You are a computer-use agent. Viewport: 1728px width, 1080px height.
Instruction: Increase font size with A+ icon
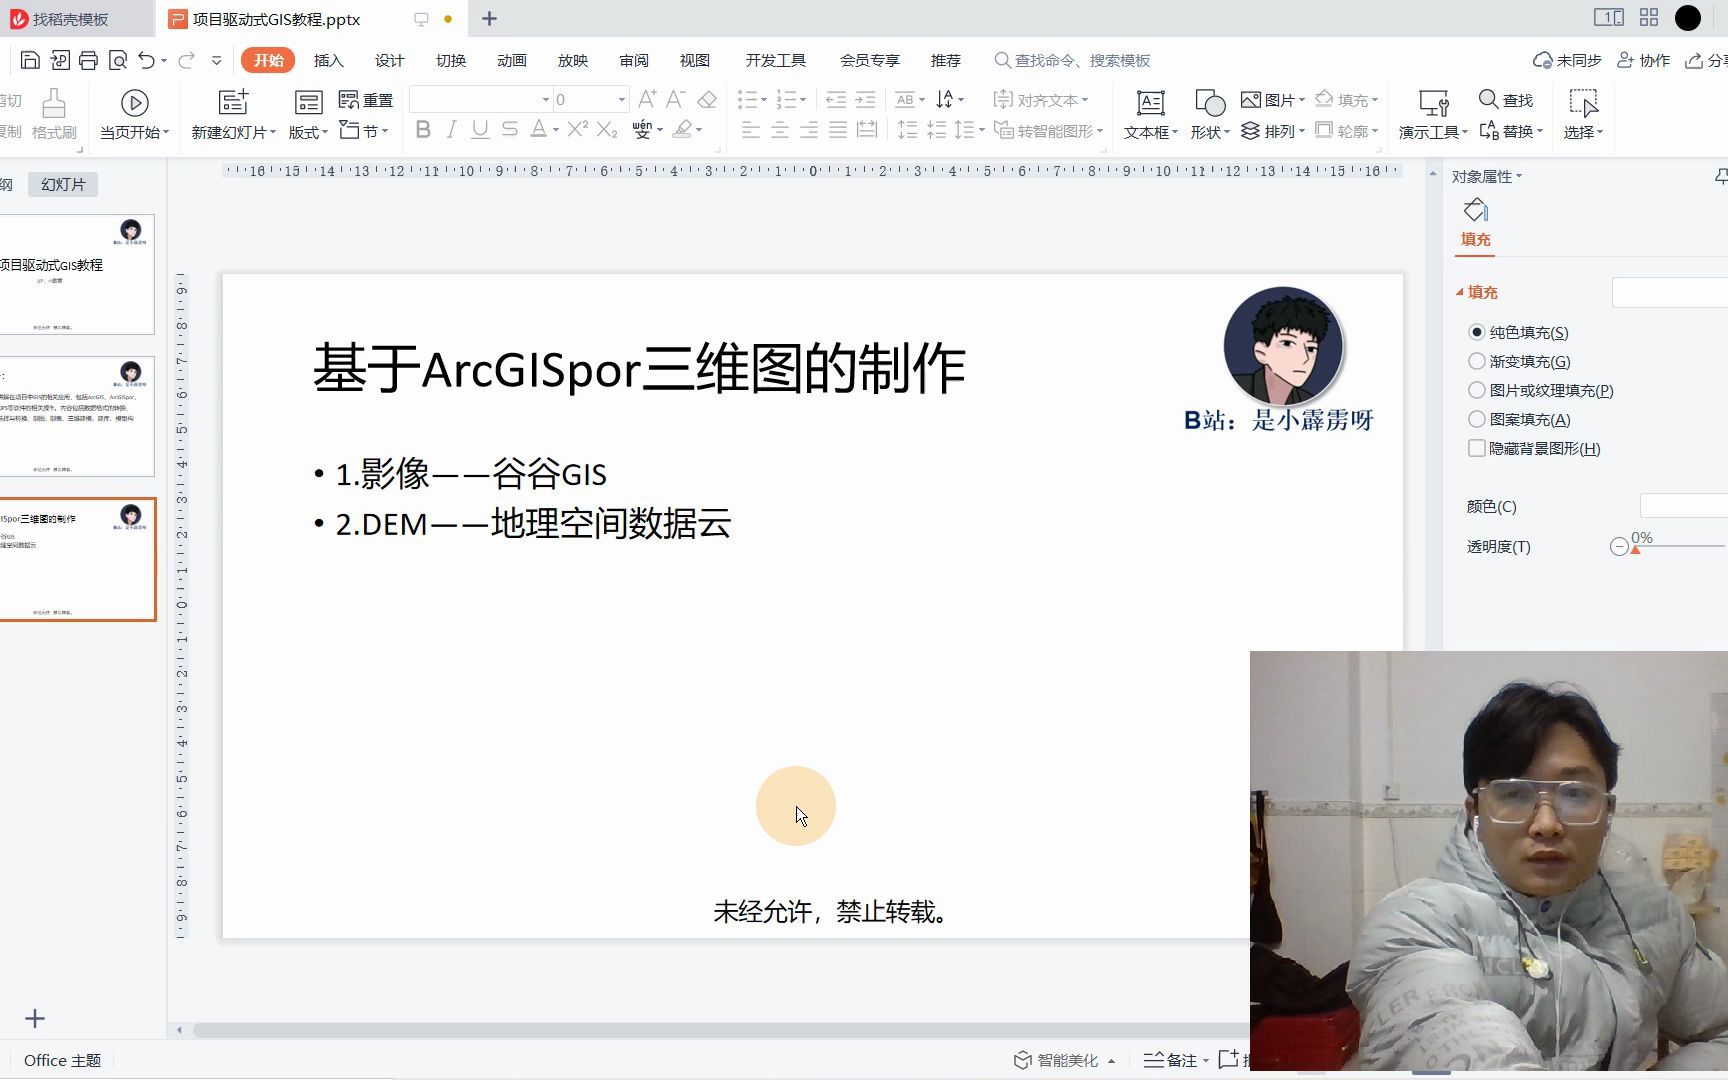(x=647, y=99)
